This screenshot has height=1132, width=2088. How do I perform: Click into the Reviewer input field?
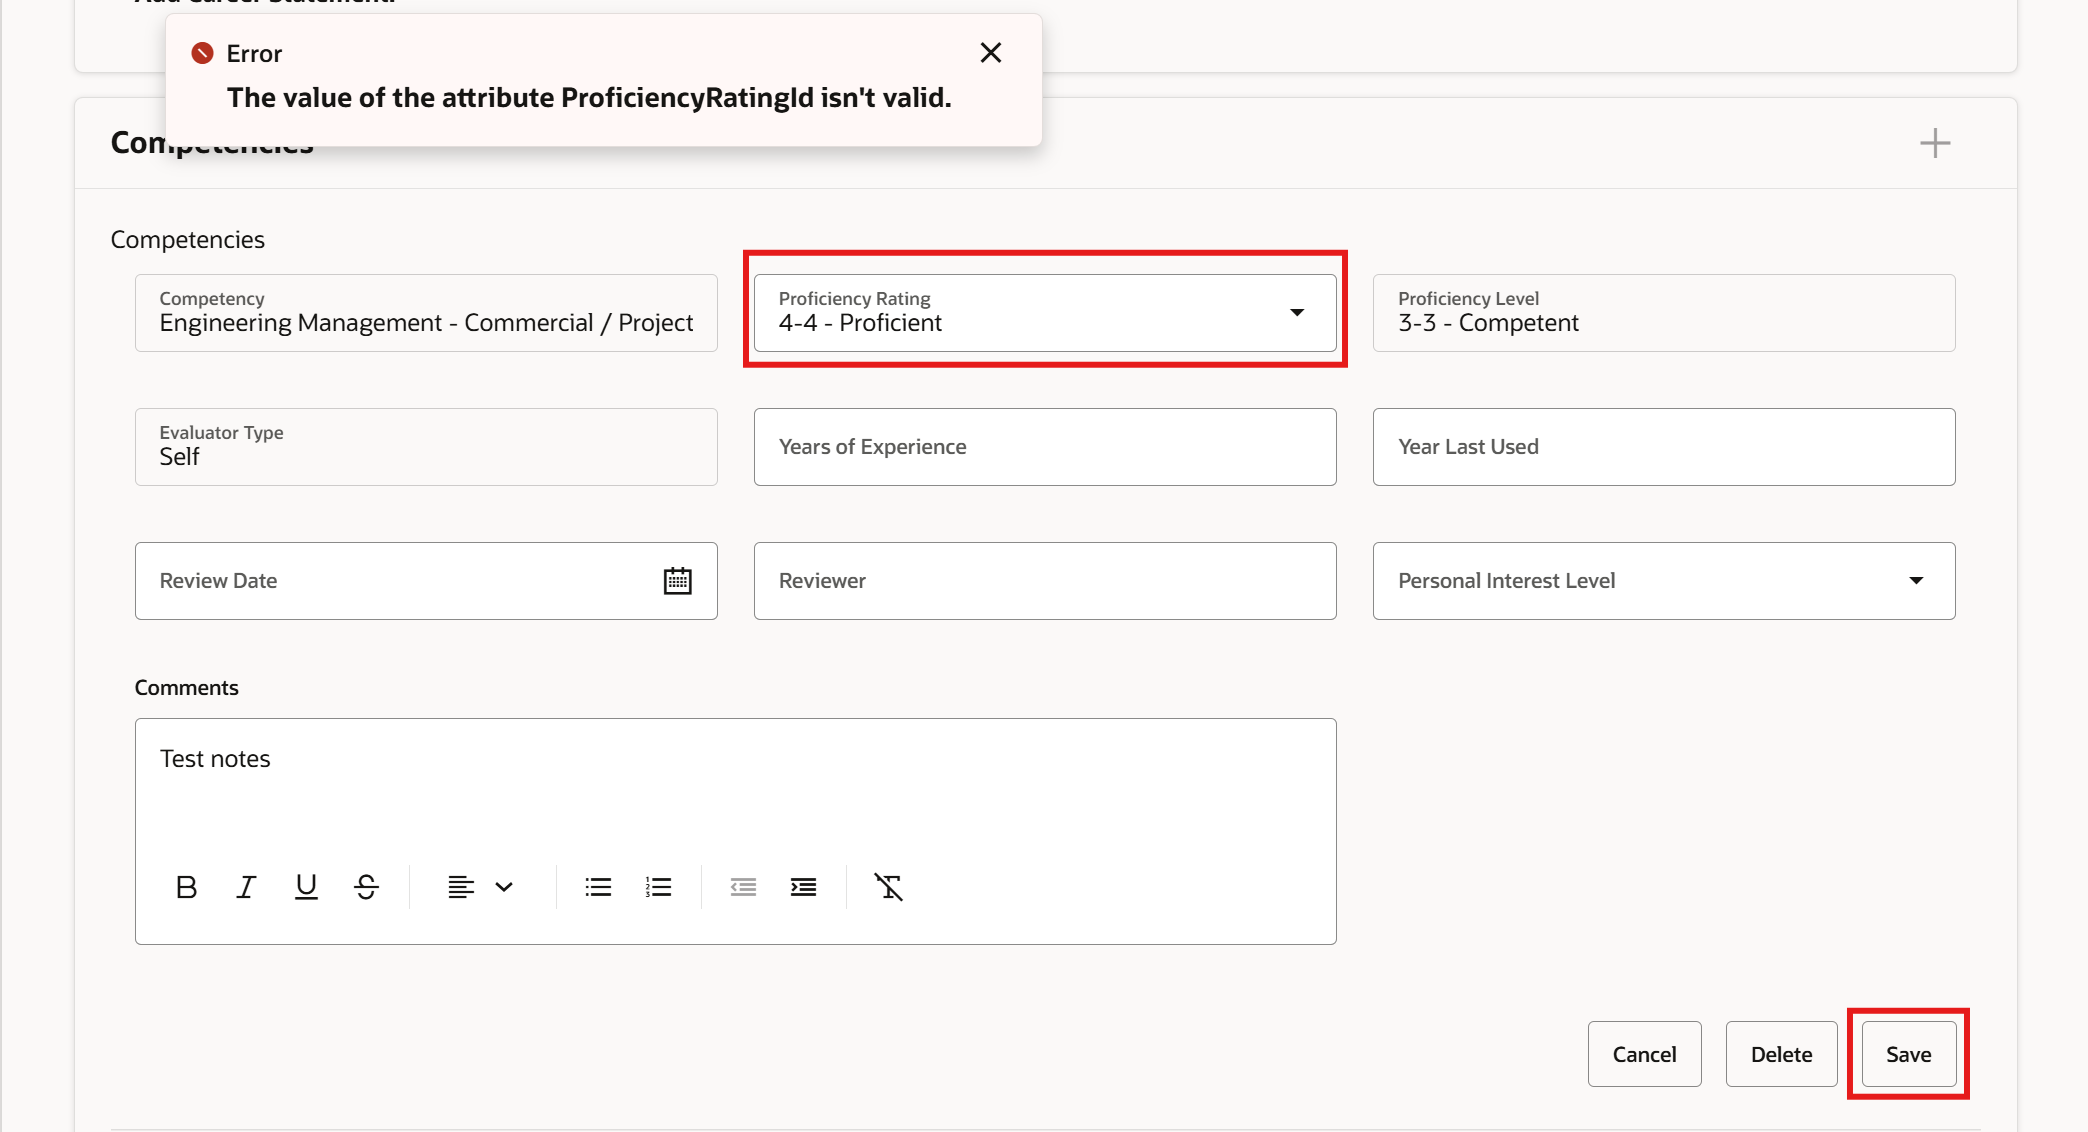click(x=1044, y=581)
